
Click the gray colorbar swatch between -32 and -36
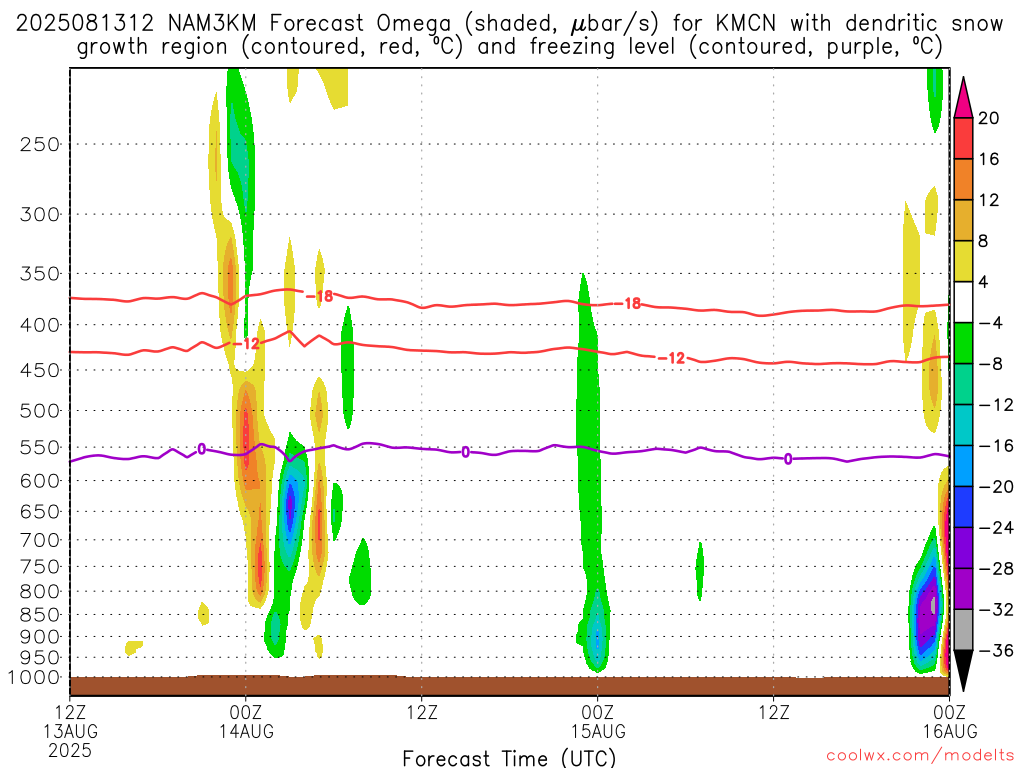(963, 630)
